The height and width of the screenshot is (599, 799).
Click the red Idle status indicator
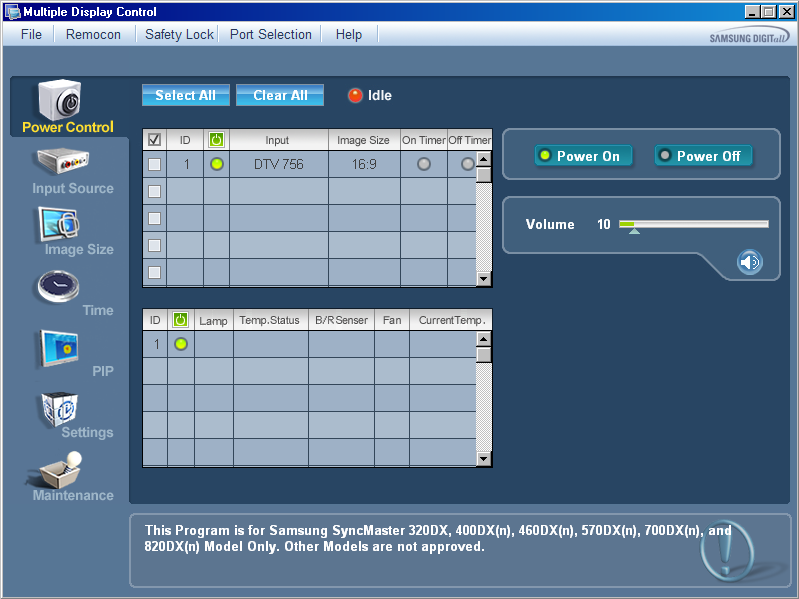click(x=355, y=95)
